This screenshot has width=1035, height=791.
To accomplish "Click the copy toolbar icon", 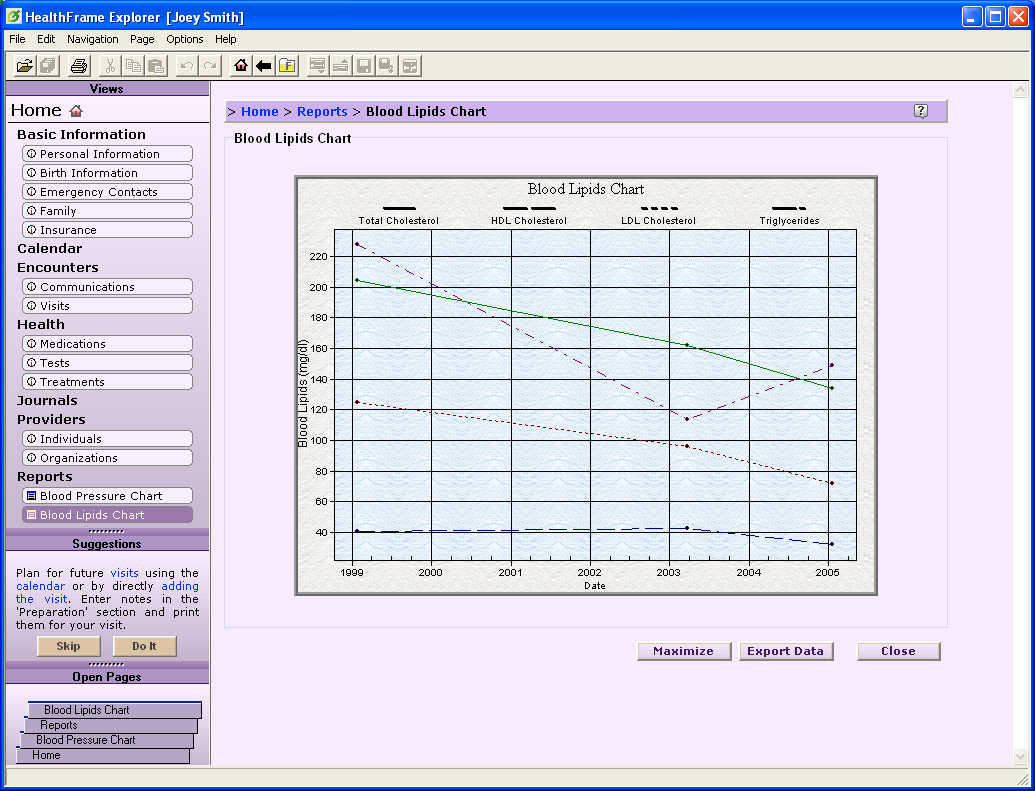I will point(133,66).
